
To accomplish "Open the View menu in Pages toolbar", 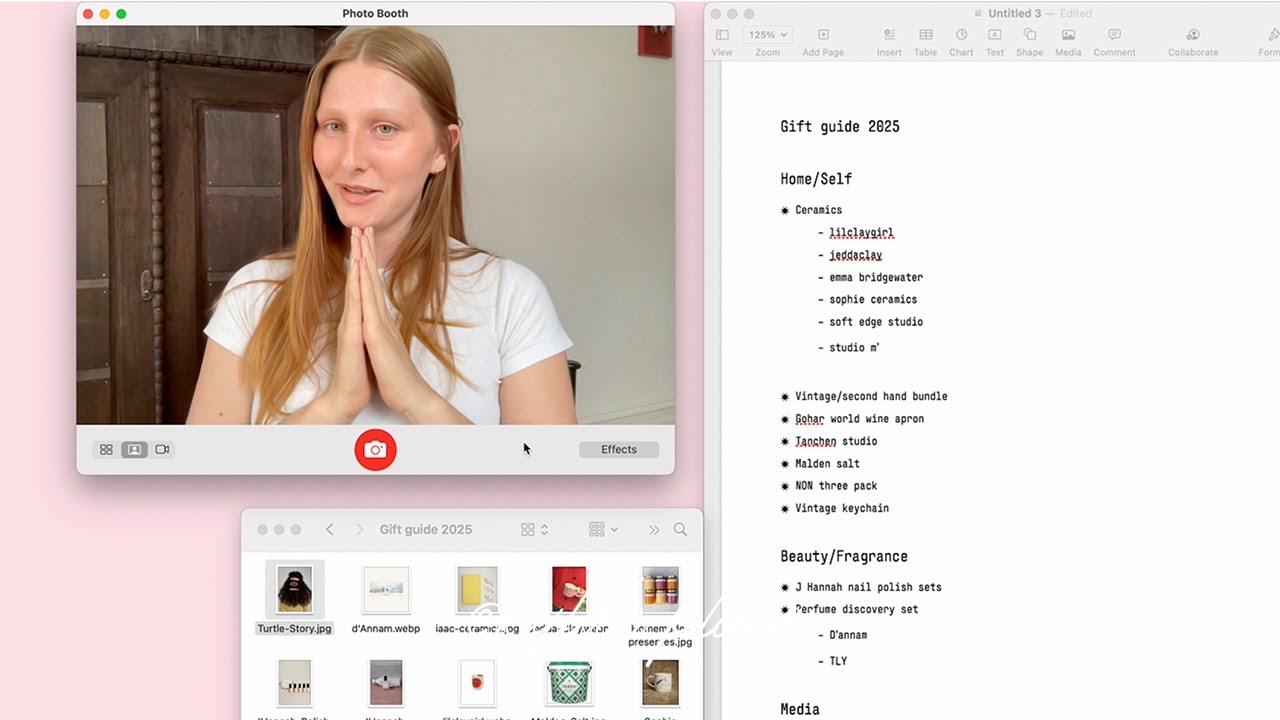I will 722,42.
